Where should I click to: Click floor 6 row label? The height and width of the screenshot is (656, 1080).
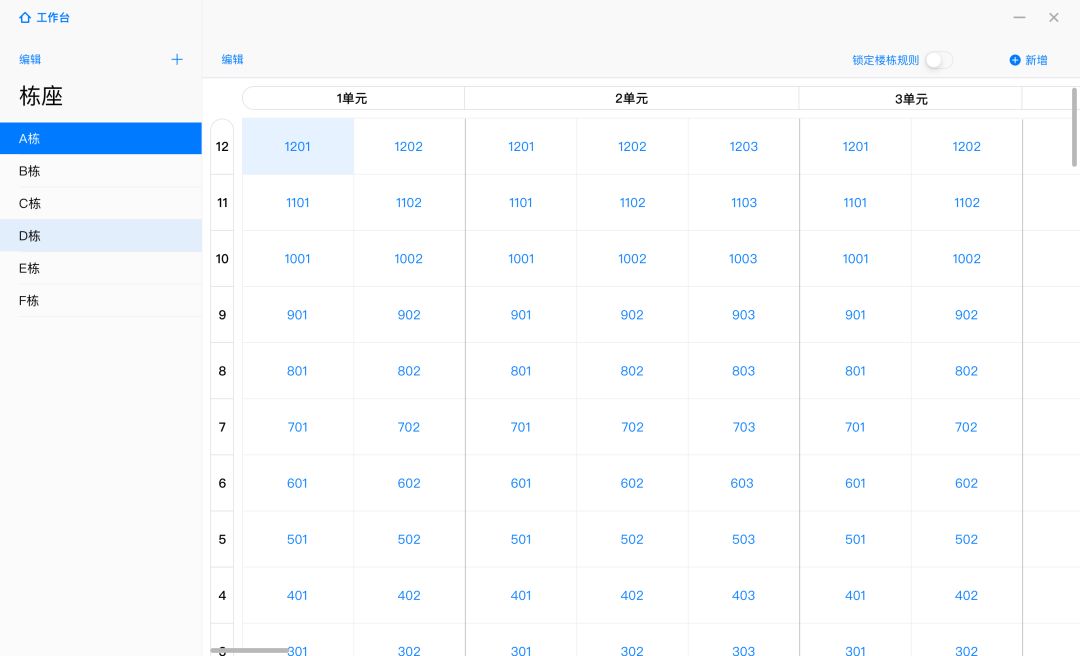point(222,483)
